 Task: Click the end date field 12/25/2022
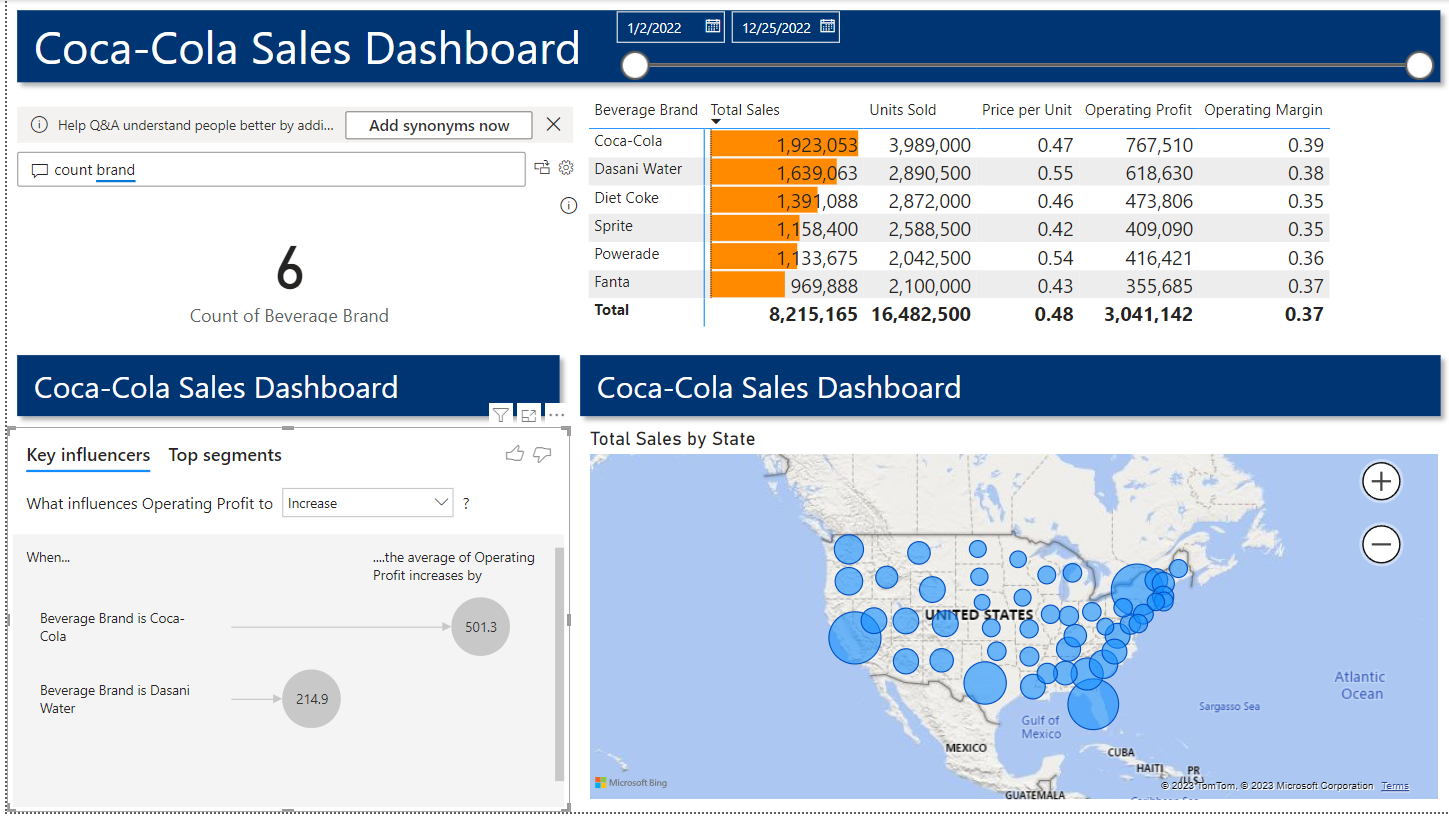(x=786, y=27)
